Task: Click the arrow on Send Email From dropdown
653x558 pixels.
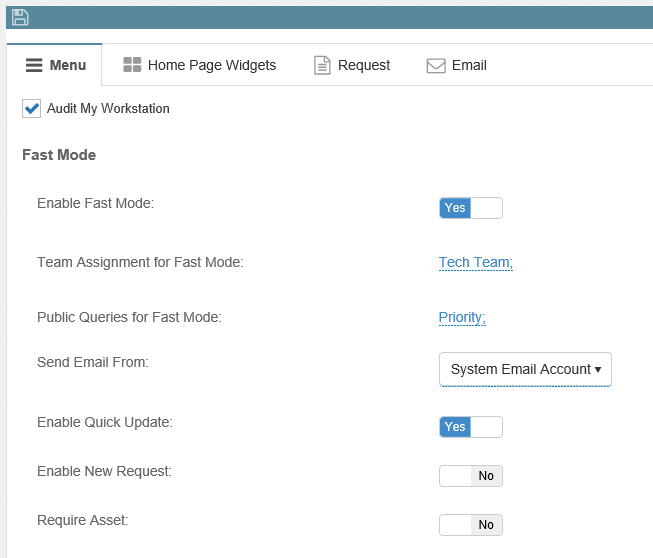Action: coord(598,369)
